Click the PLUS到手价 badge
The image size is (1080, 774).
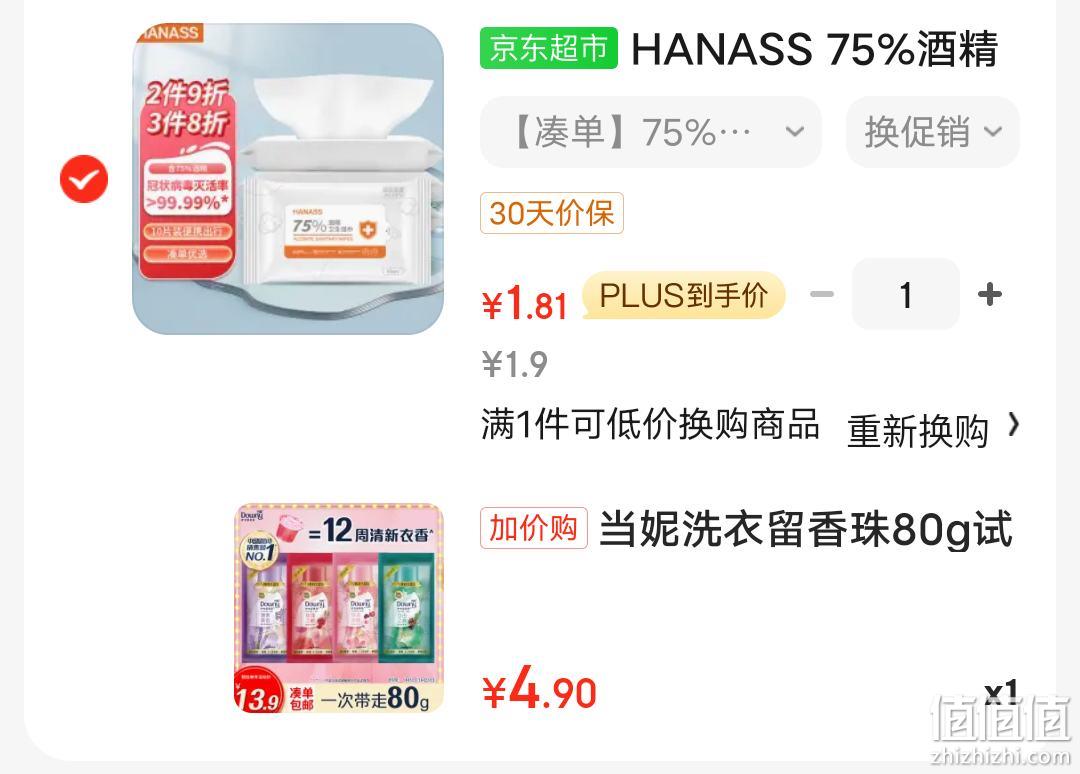(x=684, y=295)
